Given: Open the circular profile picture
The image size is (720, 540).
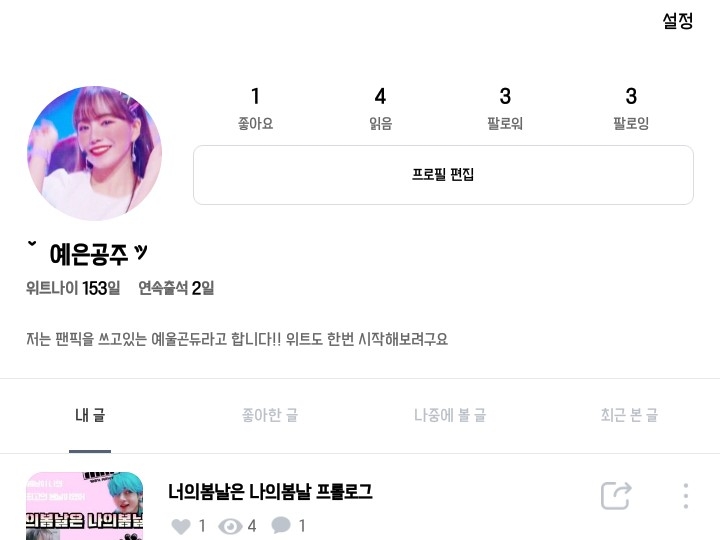Looking at the screenshot, I should point(95,153).
